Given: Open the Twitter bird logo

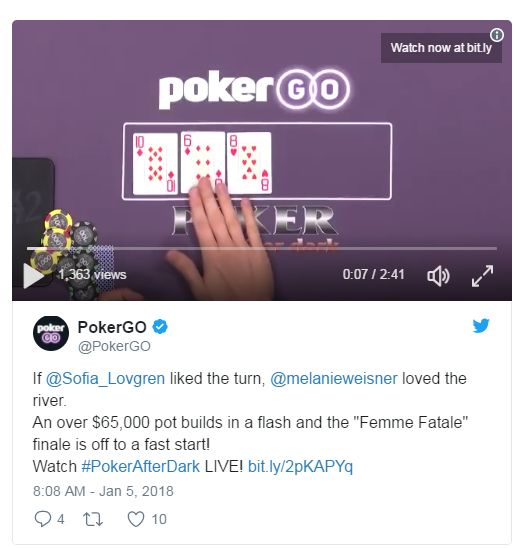Looking at the screenshot, I should point(481,326).
